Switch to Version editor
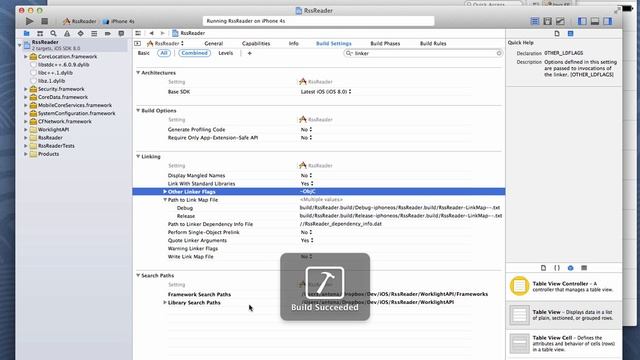The image size is (640, 360). tap(560, 21)
